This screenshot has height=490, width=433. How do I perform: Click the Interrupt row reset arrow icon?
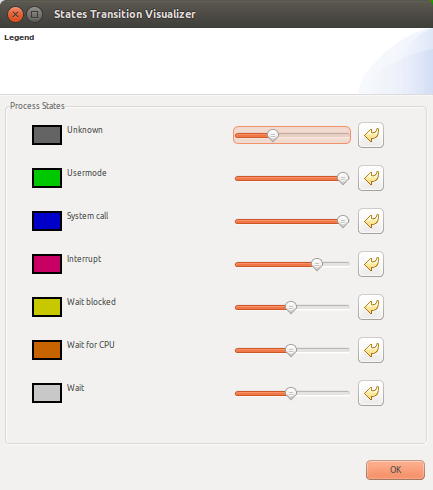[371, 264]
